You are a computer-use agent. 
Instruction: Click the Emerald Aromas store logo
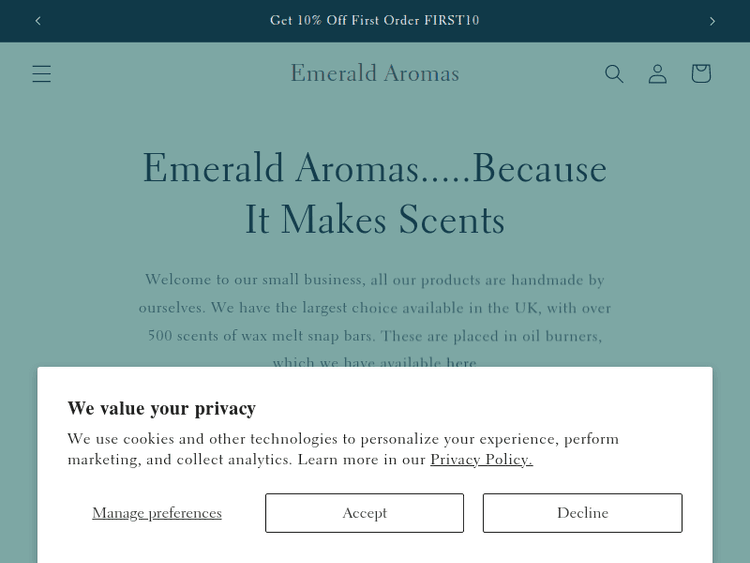click(375, 73)
